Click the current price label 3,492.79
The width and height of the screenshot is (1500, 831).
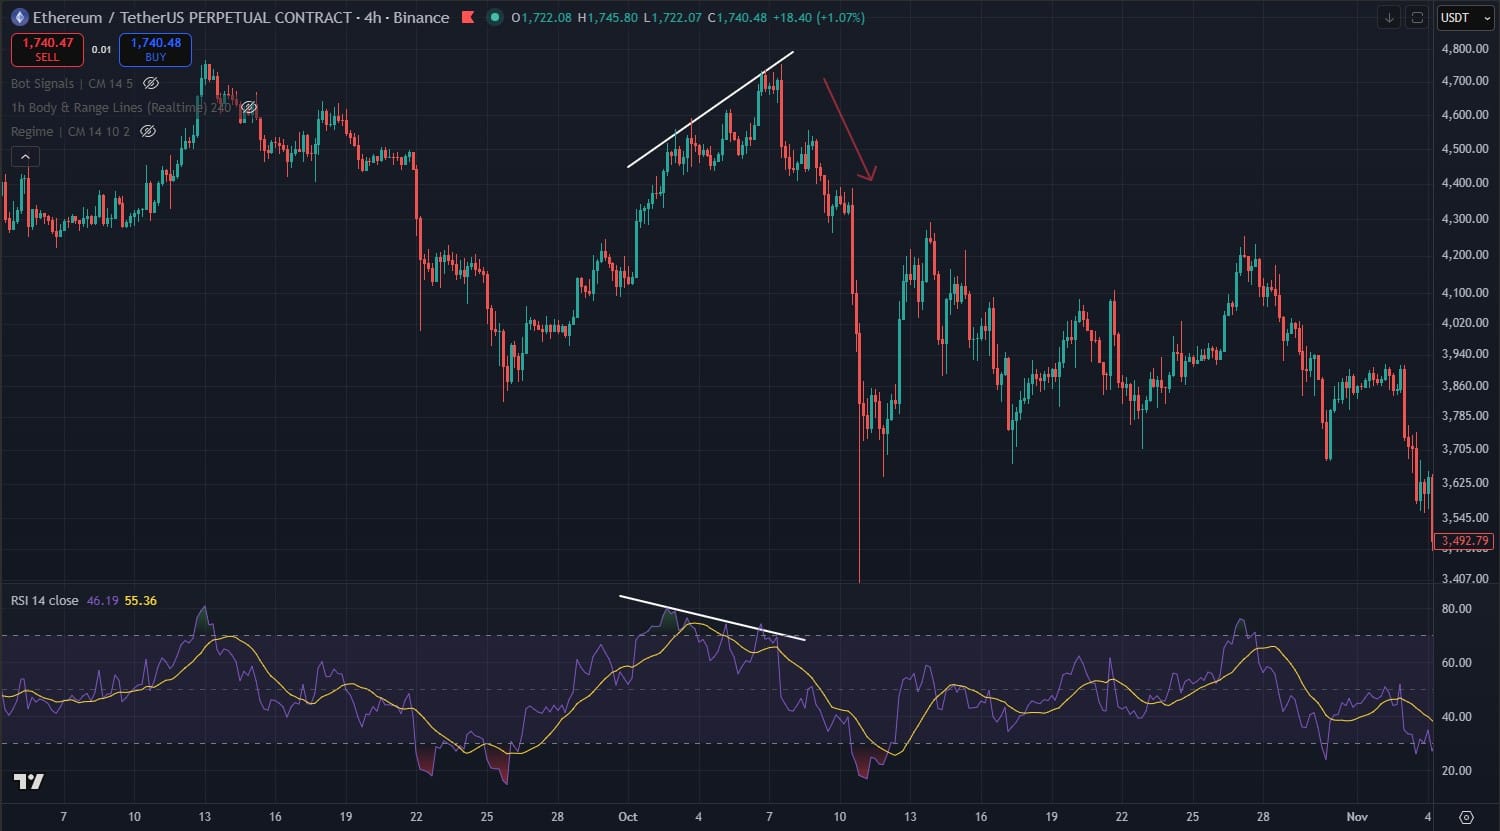coord(1465,541)
